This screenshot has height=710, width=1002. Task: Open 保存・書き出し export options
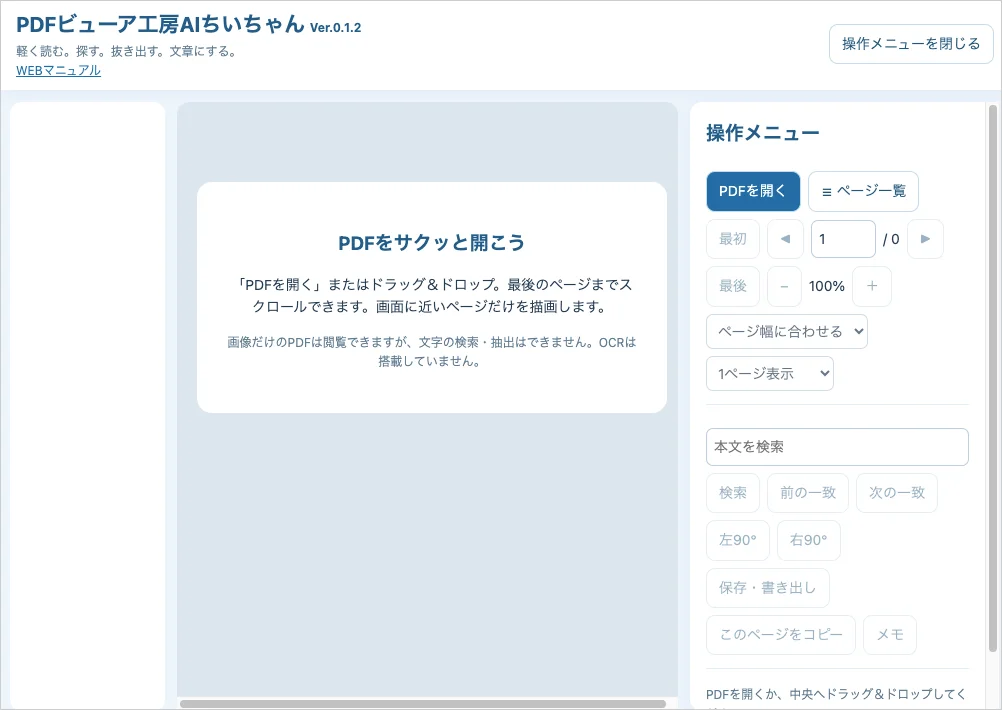click(767, 588)
